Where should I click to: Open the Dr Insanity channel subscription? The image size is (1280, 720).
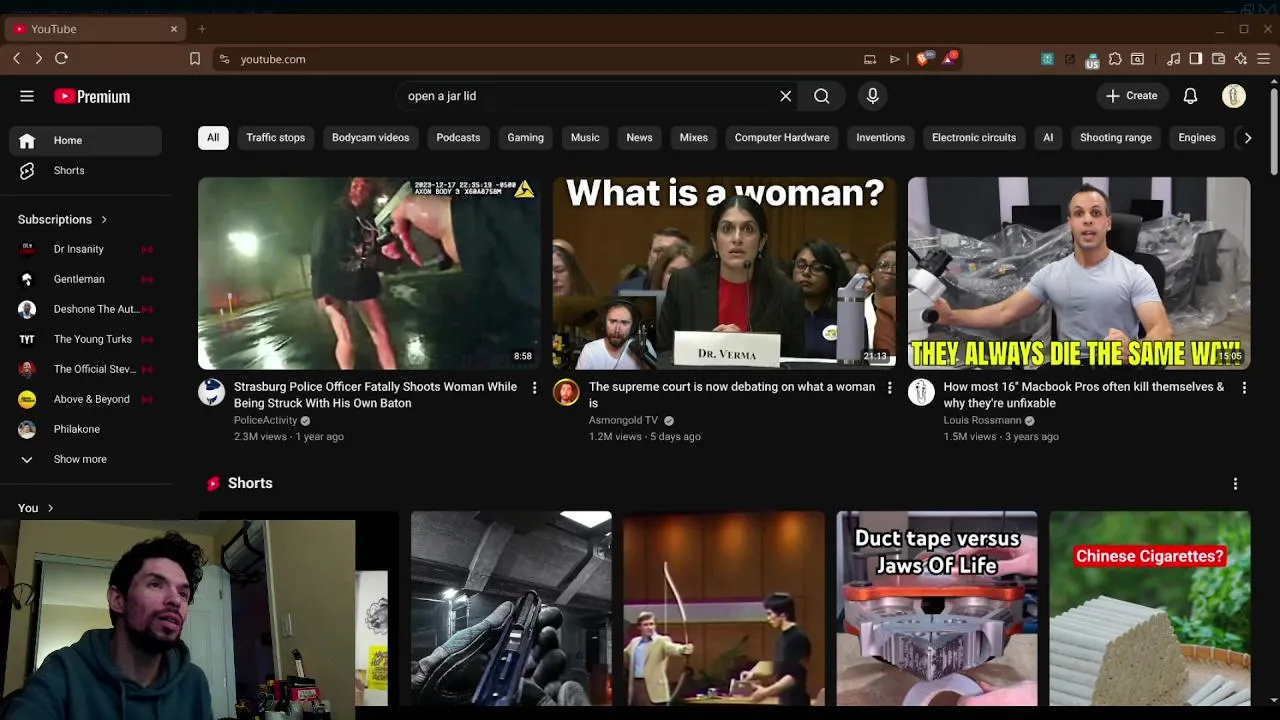coord(85,249)
